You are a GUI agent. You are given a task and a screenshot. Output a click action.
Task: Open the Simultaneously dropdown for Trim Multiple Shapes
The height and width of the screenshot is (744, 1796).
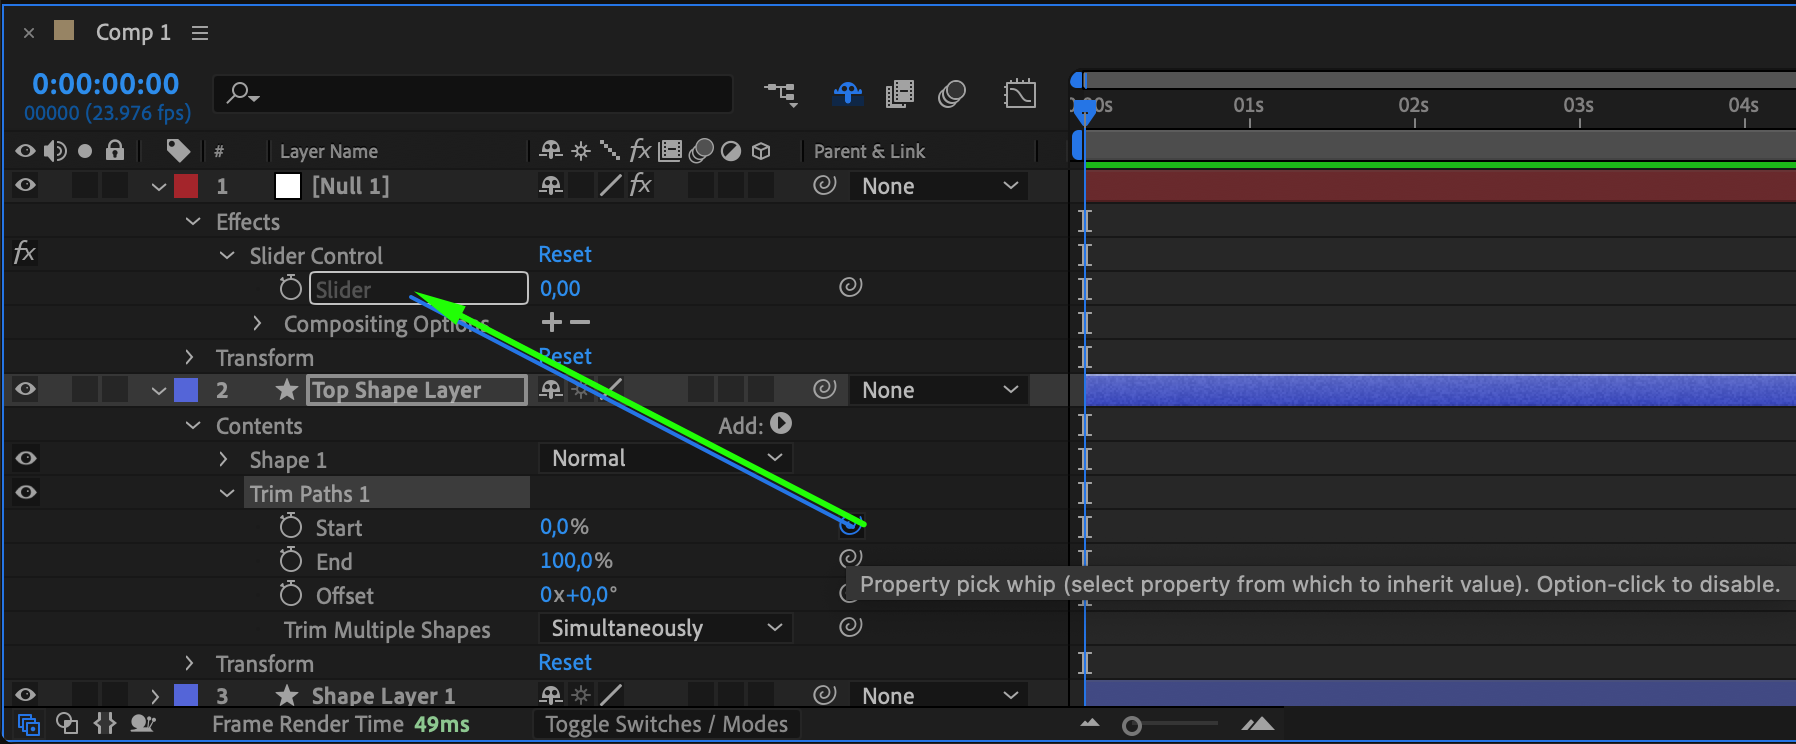point(666,628)
